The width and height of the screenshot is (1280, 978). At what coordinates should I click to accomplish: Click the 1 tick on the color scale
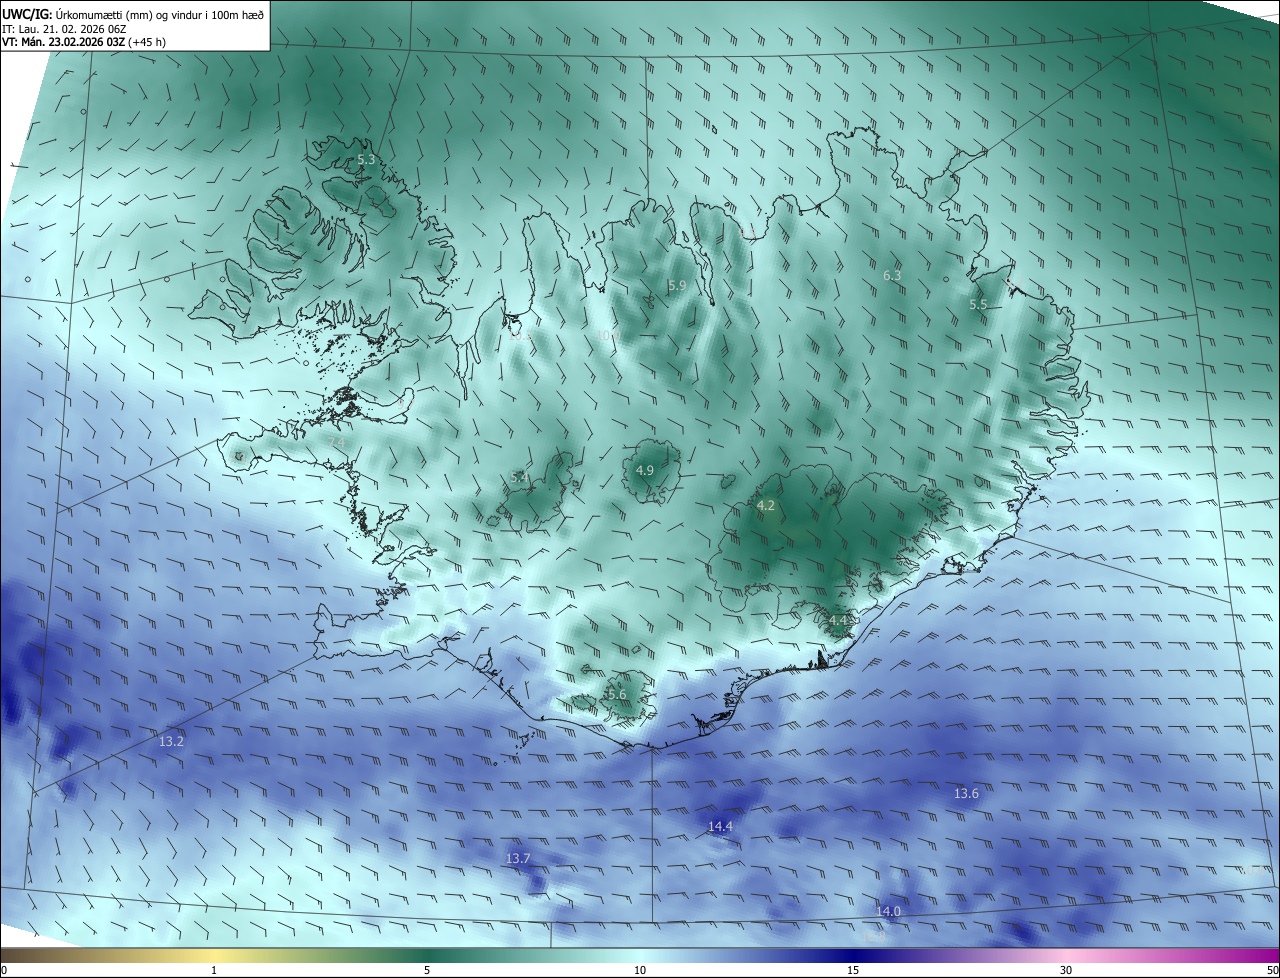tap(214, 971)
